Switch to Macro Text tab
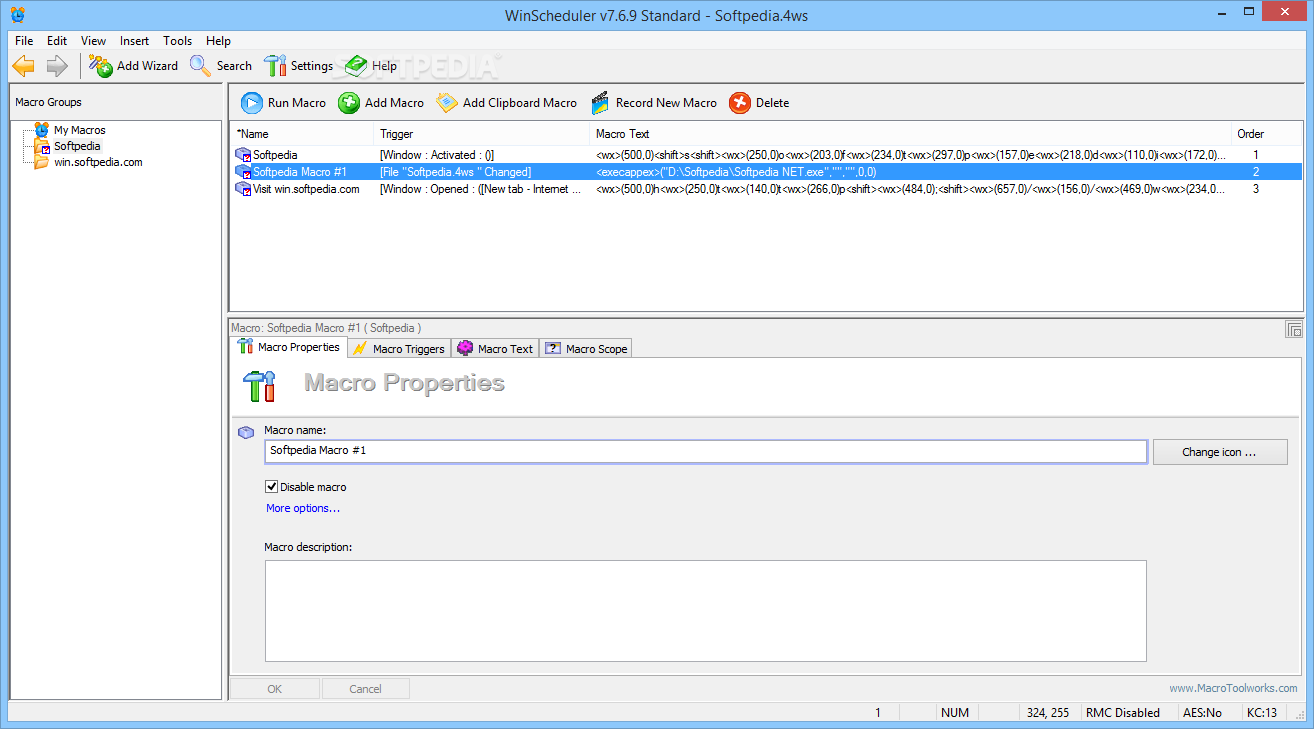Image resolution: width=1314 pixels, height=729 pixels. [x=495, y=348]
